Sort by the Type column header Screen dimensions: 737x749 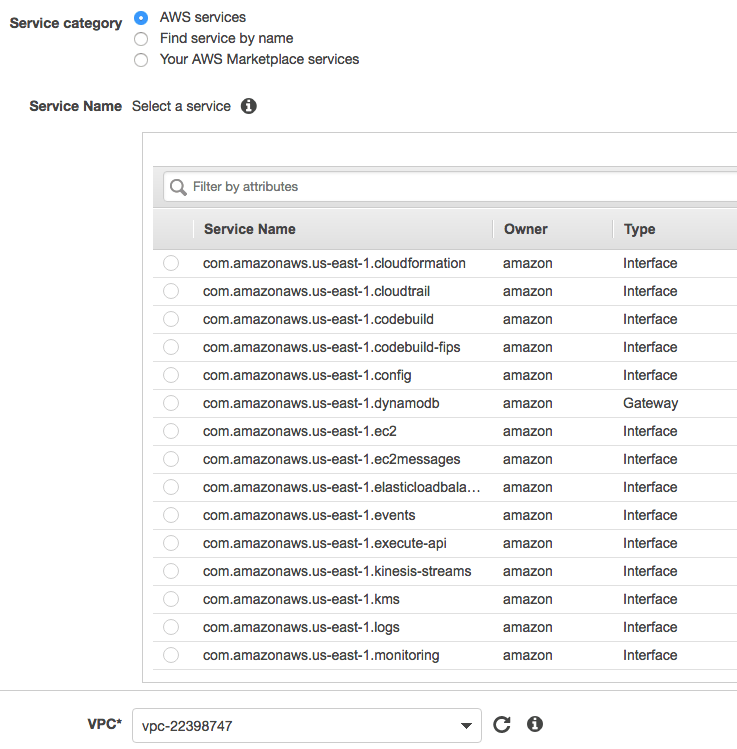coord(640,229)
